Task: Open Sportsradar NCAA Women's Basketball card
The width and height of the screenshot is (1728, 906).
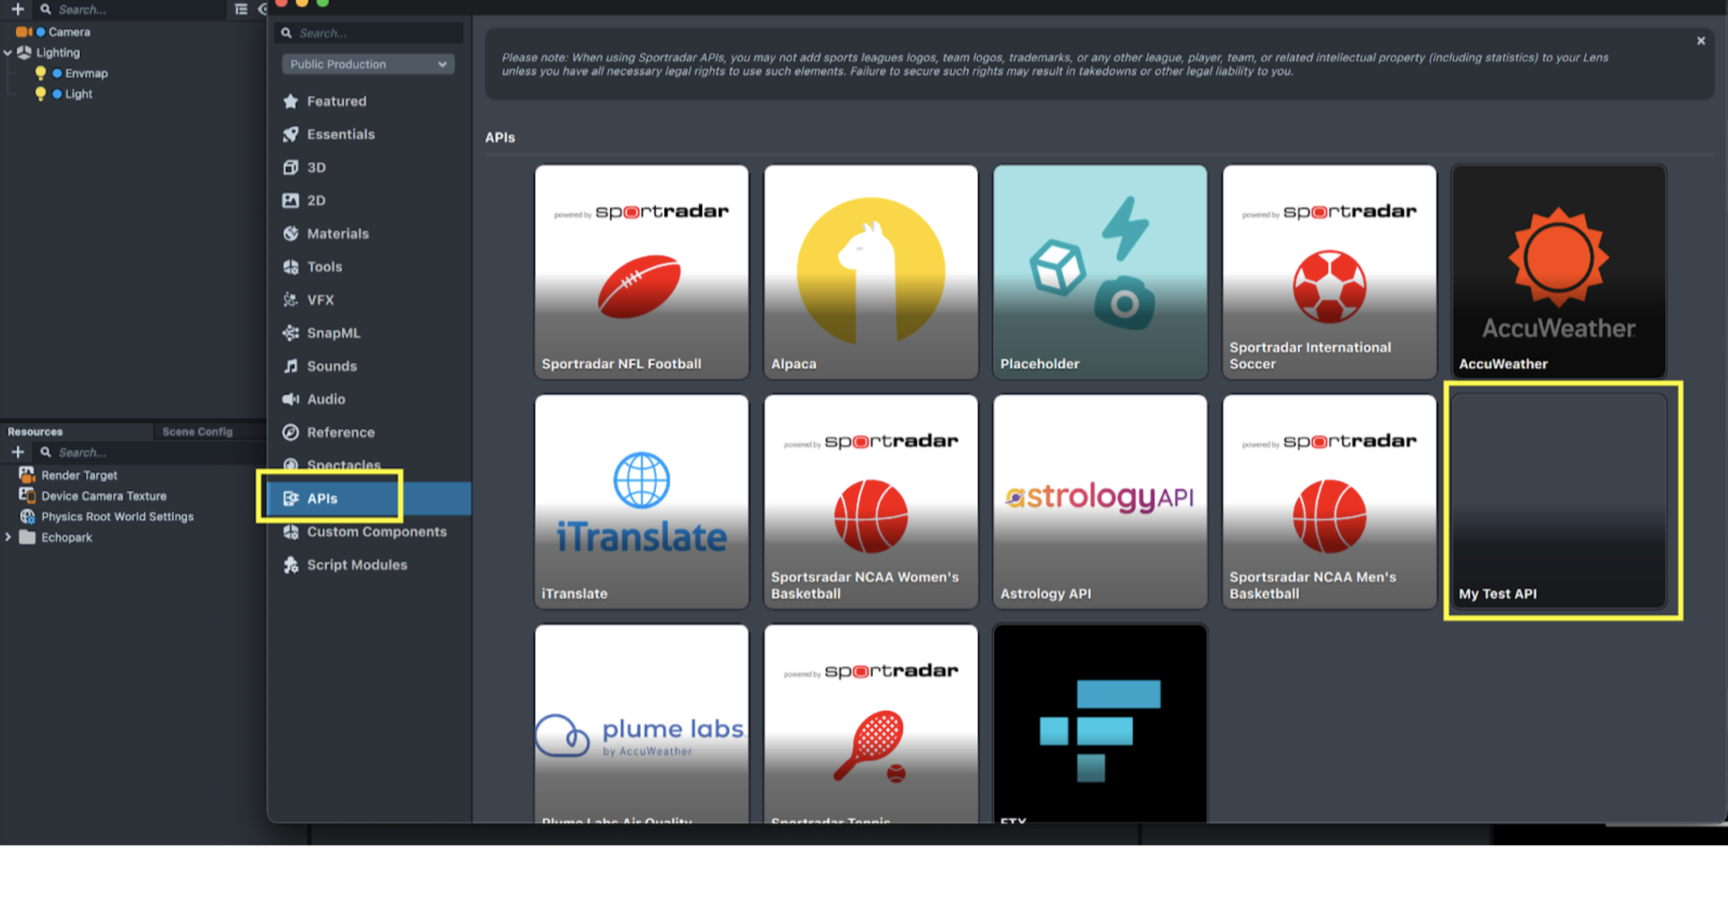Action: [870, 502]
